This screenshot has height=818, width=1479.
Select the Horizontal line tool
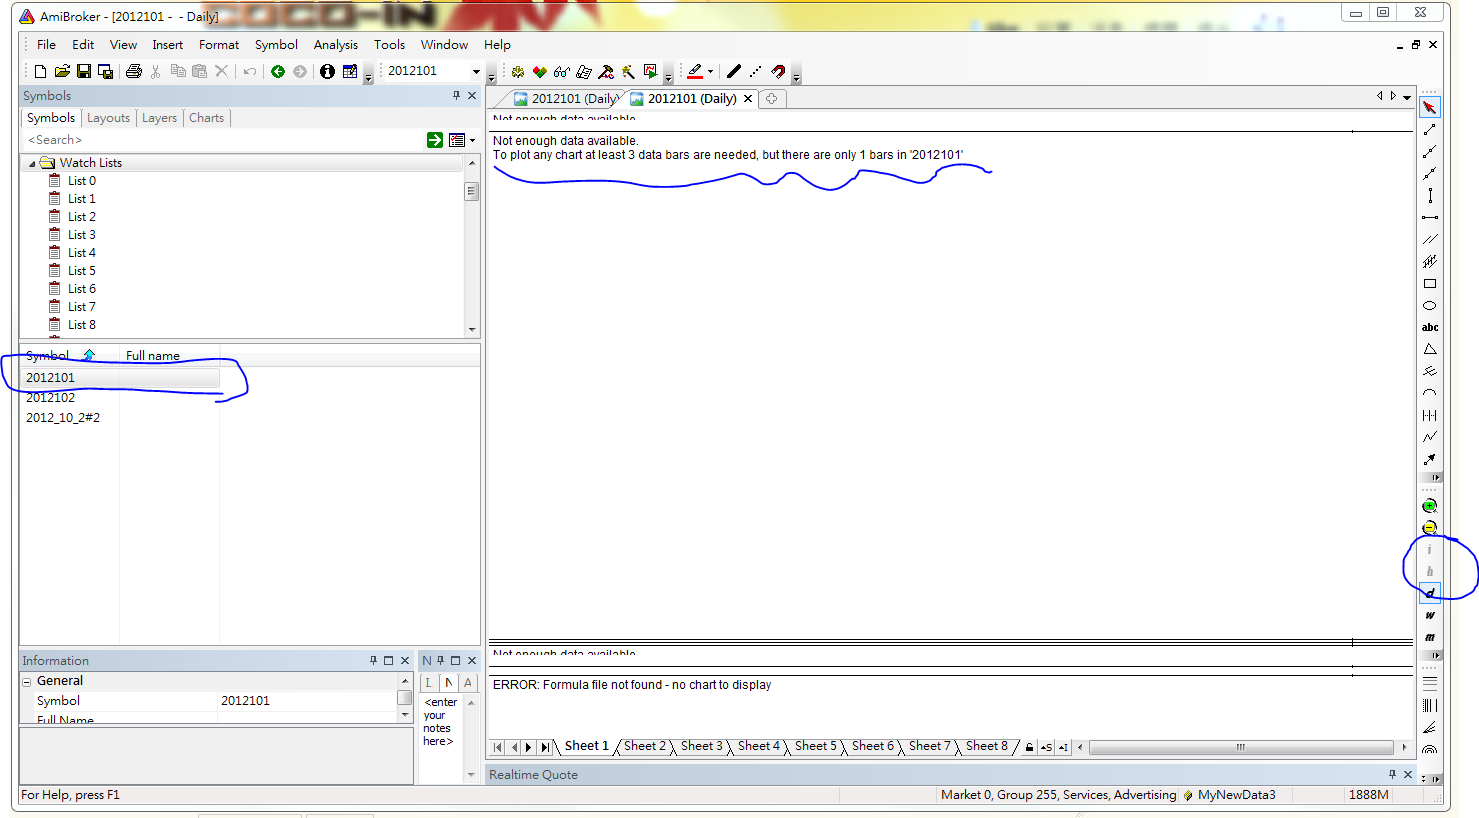pos(1430,217)
